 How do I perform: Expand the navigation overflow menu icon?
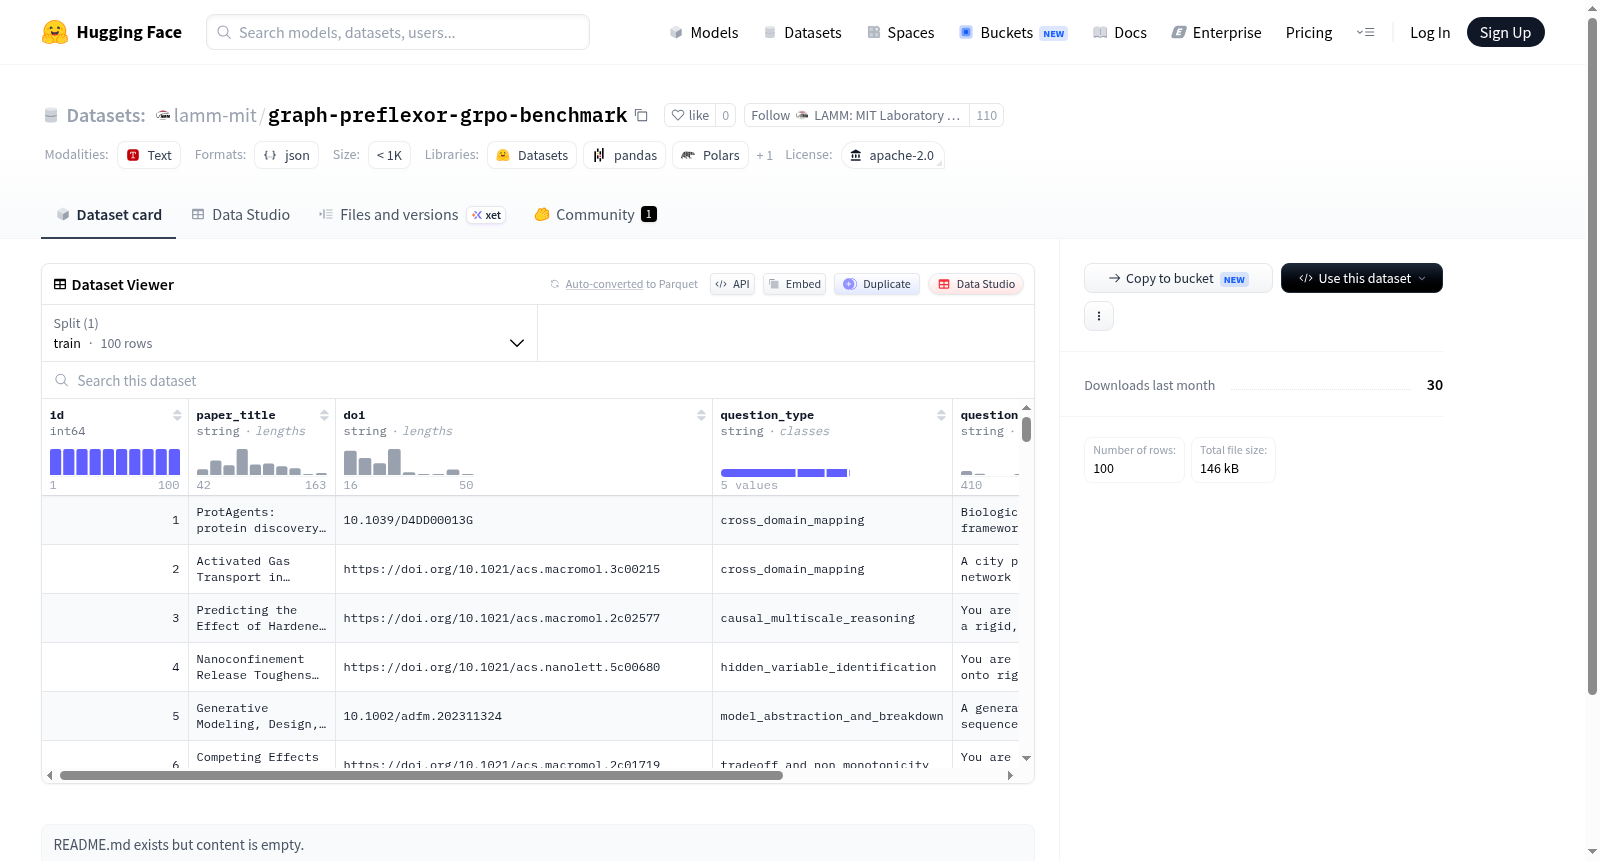click(1365, 32)
